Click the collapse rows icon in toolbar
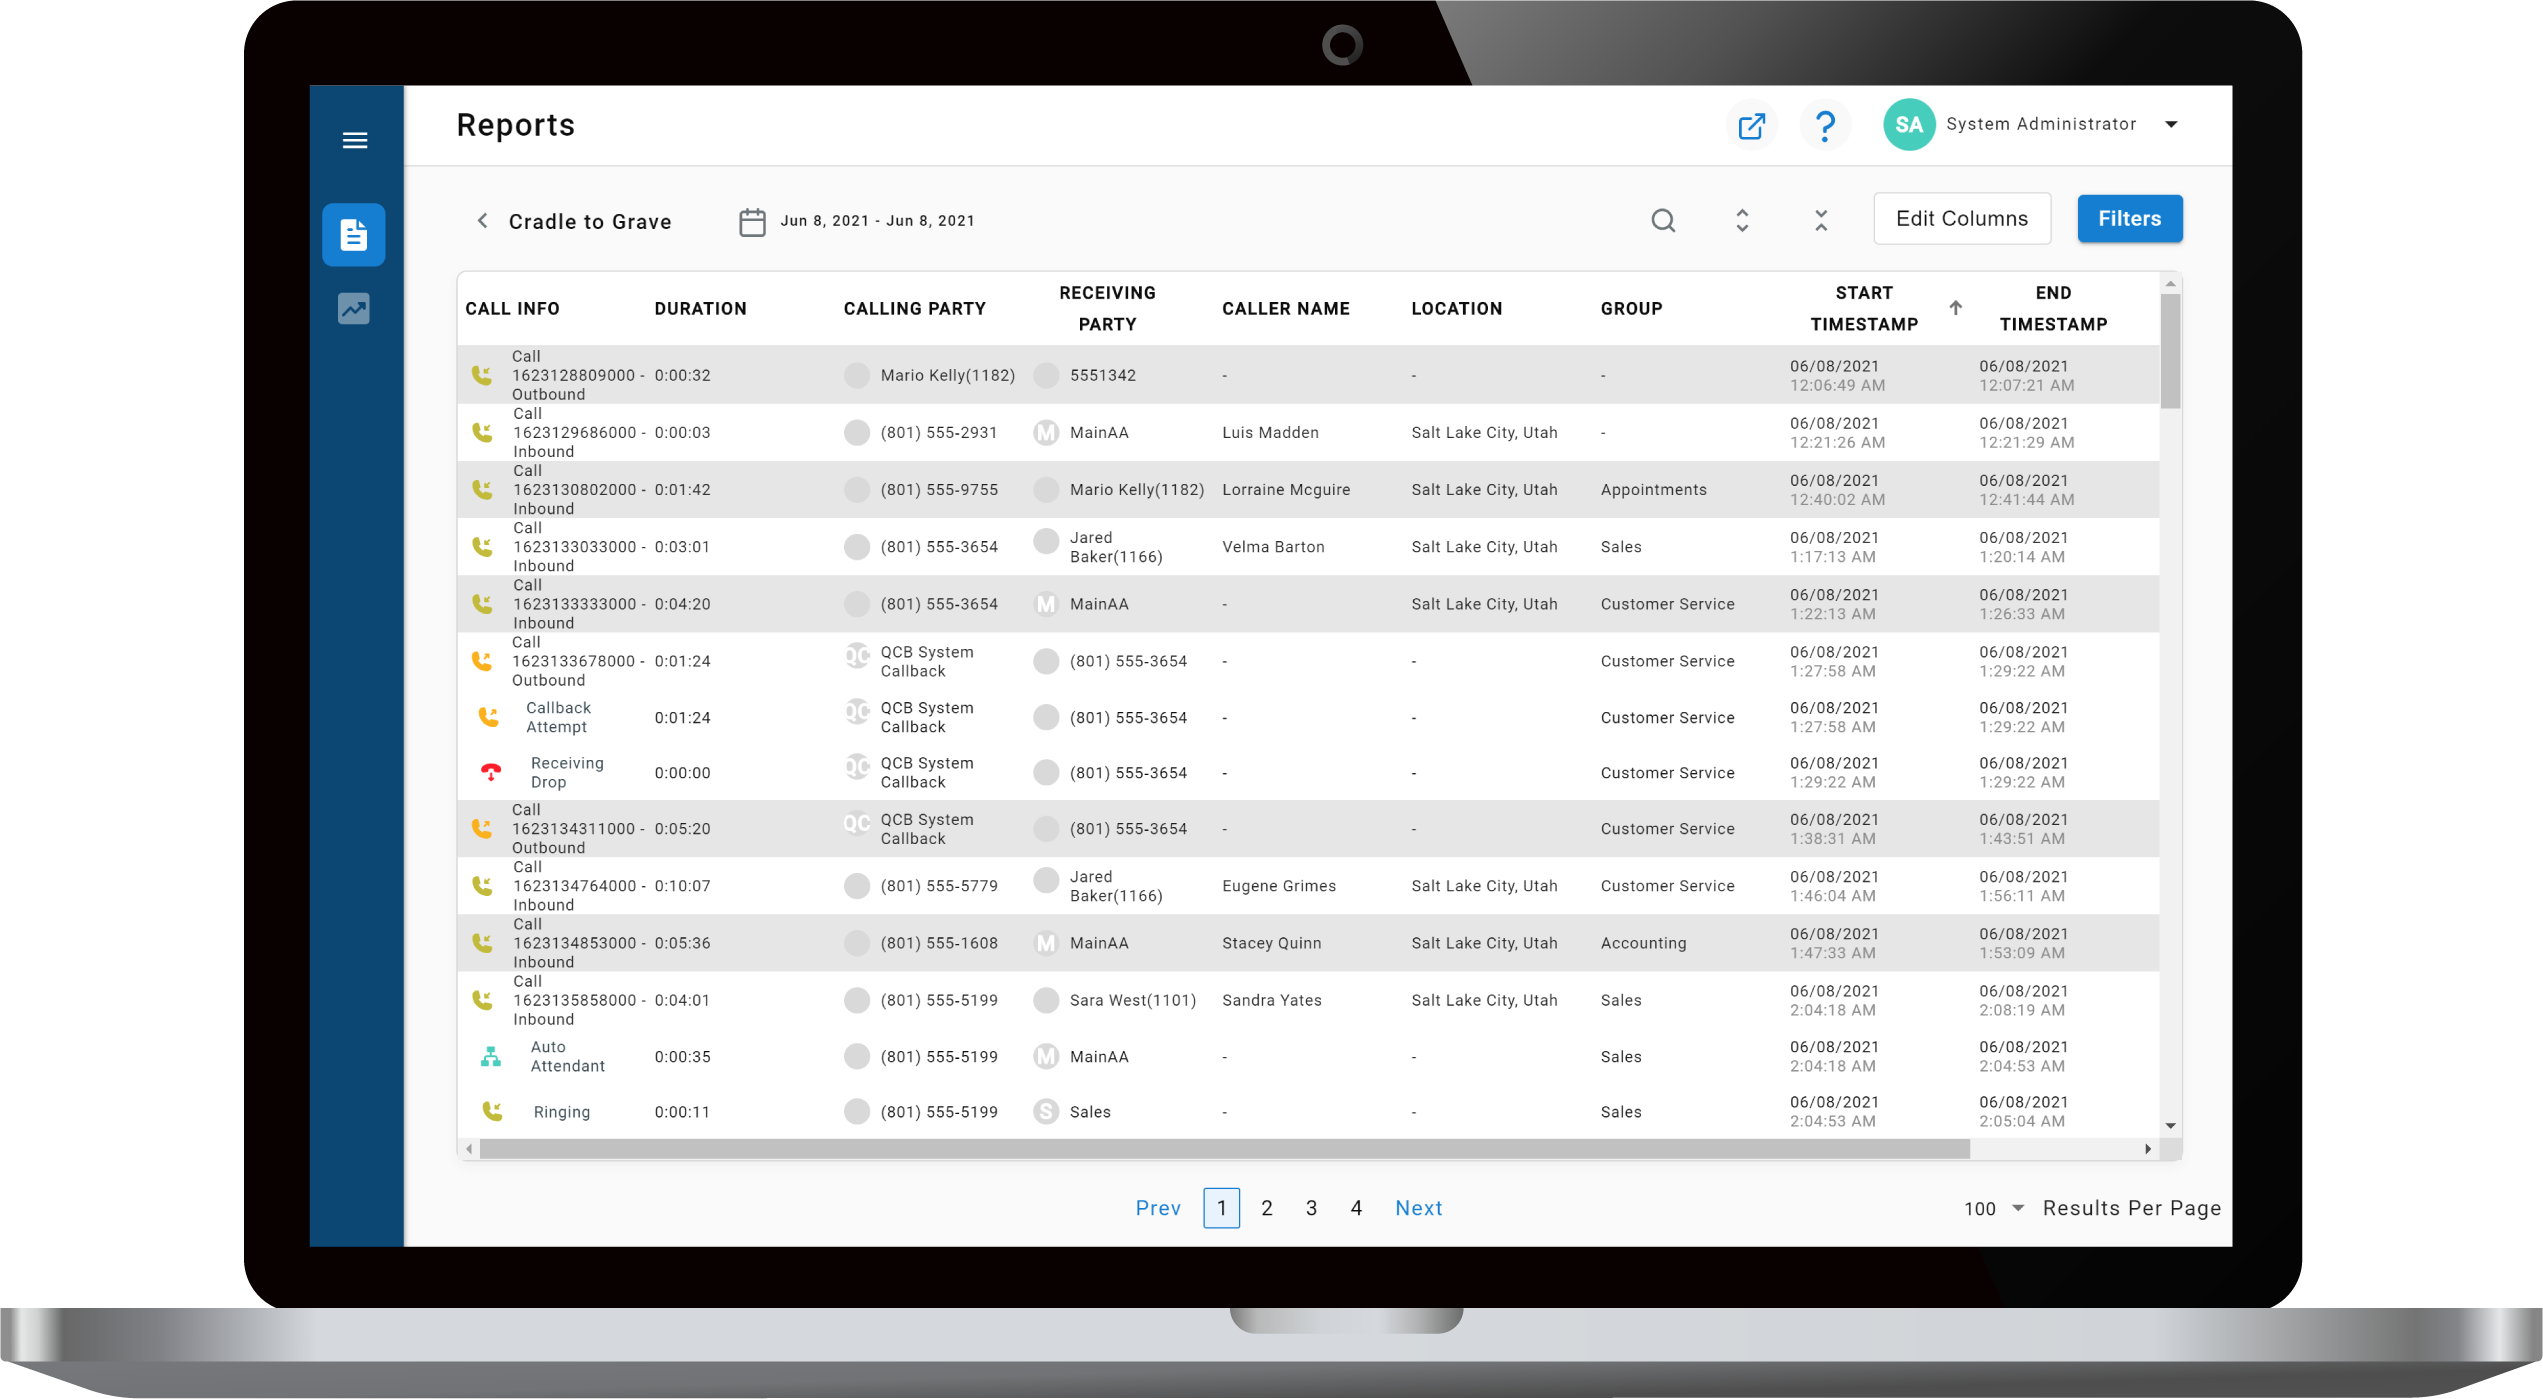The height and width of the screenshot is (1399, 2543). 1820,220
